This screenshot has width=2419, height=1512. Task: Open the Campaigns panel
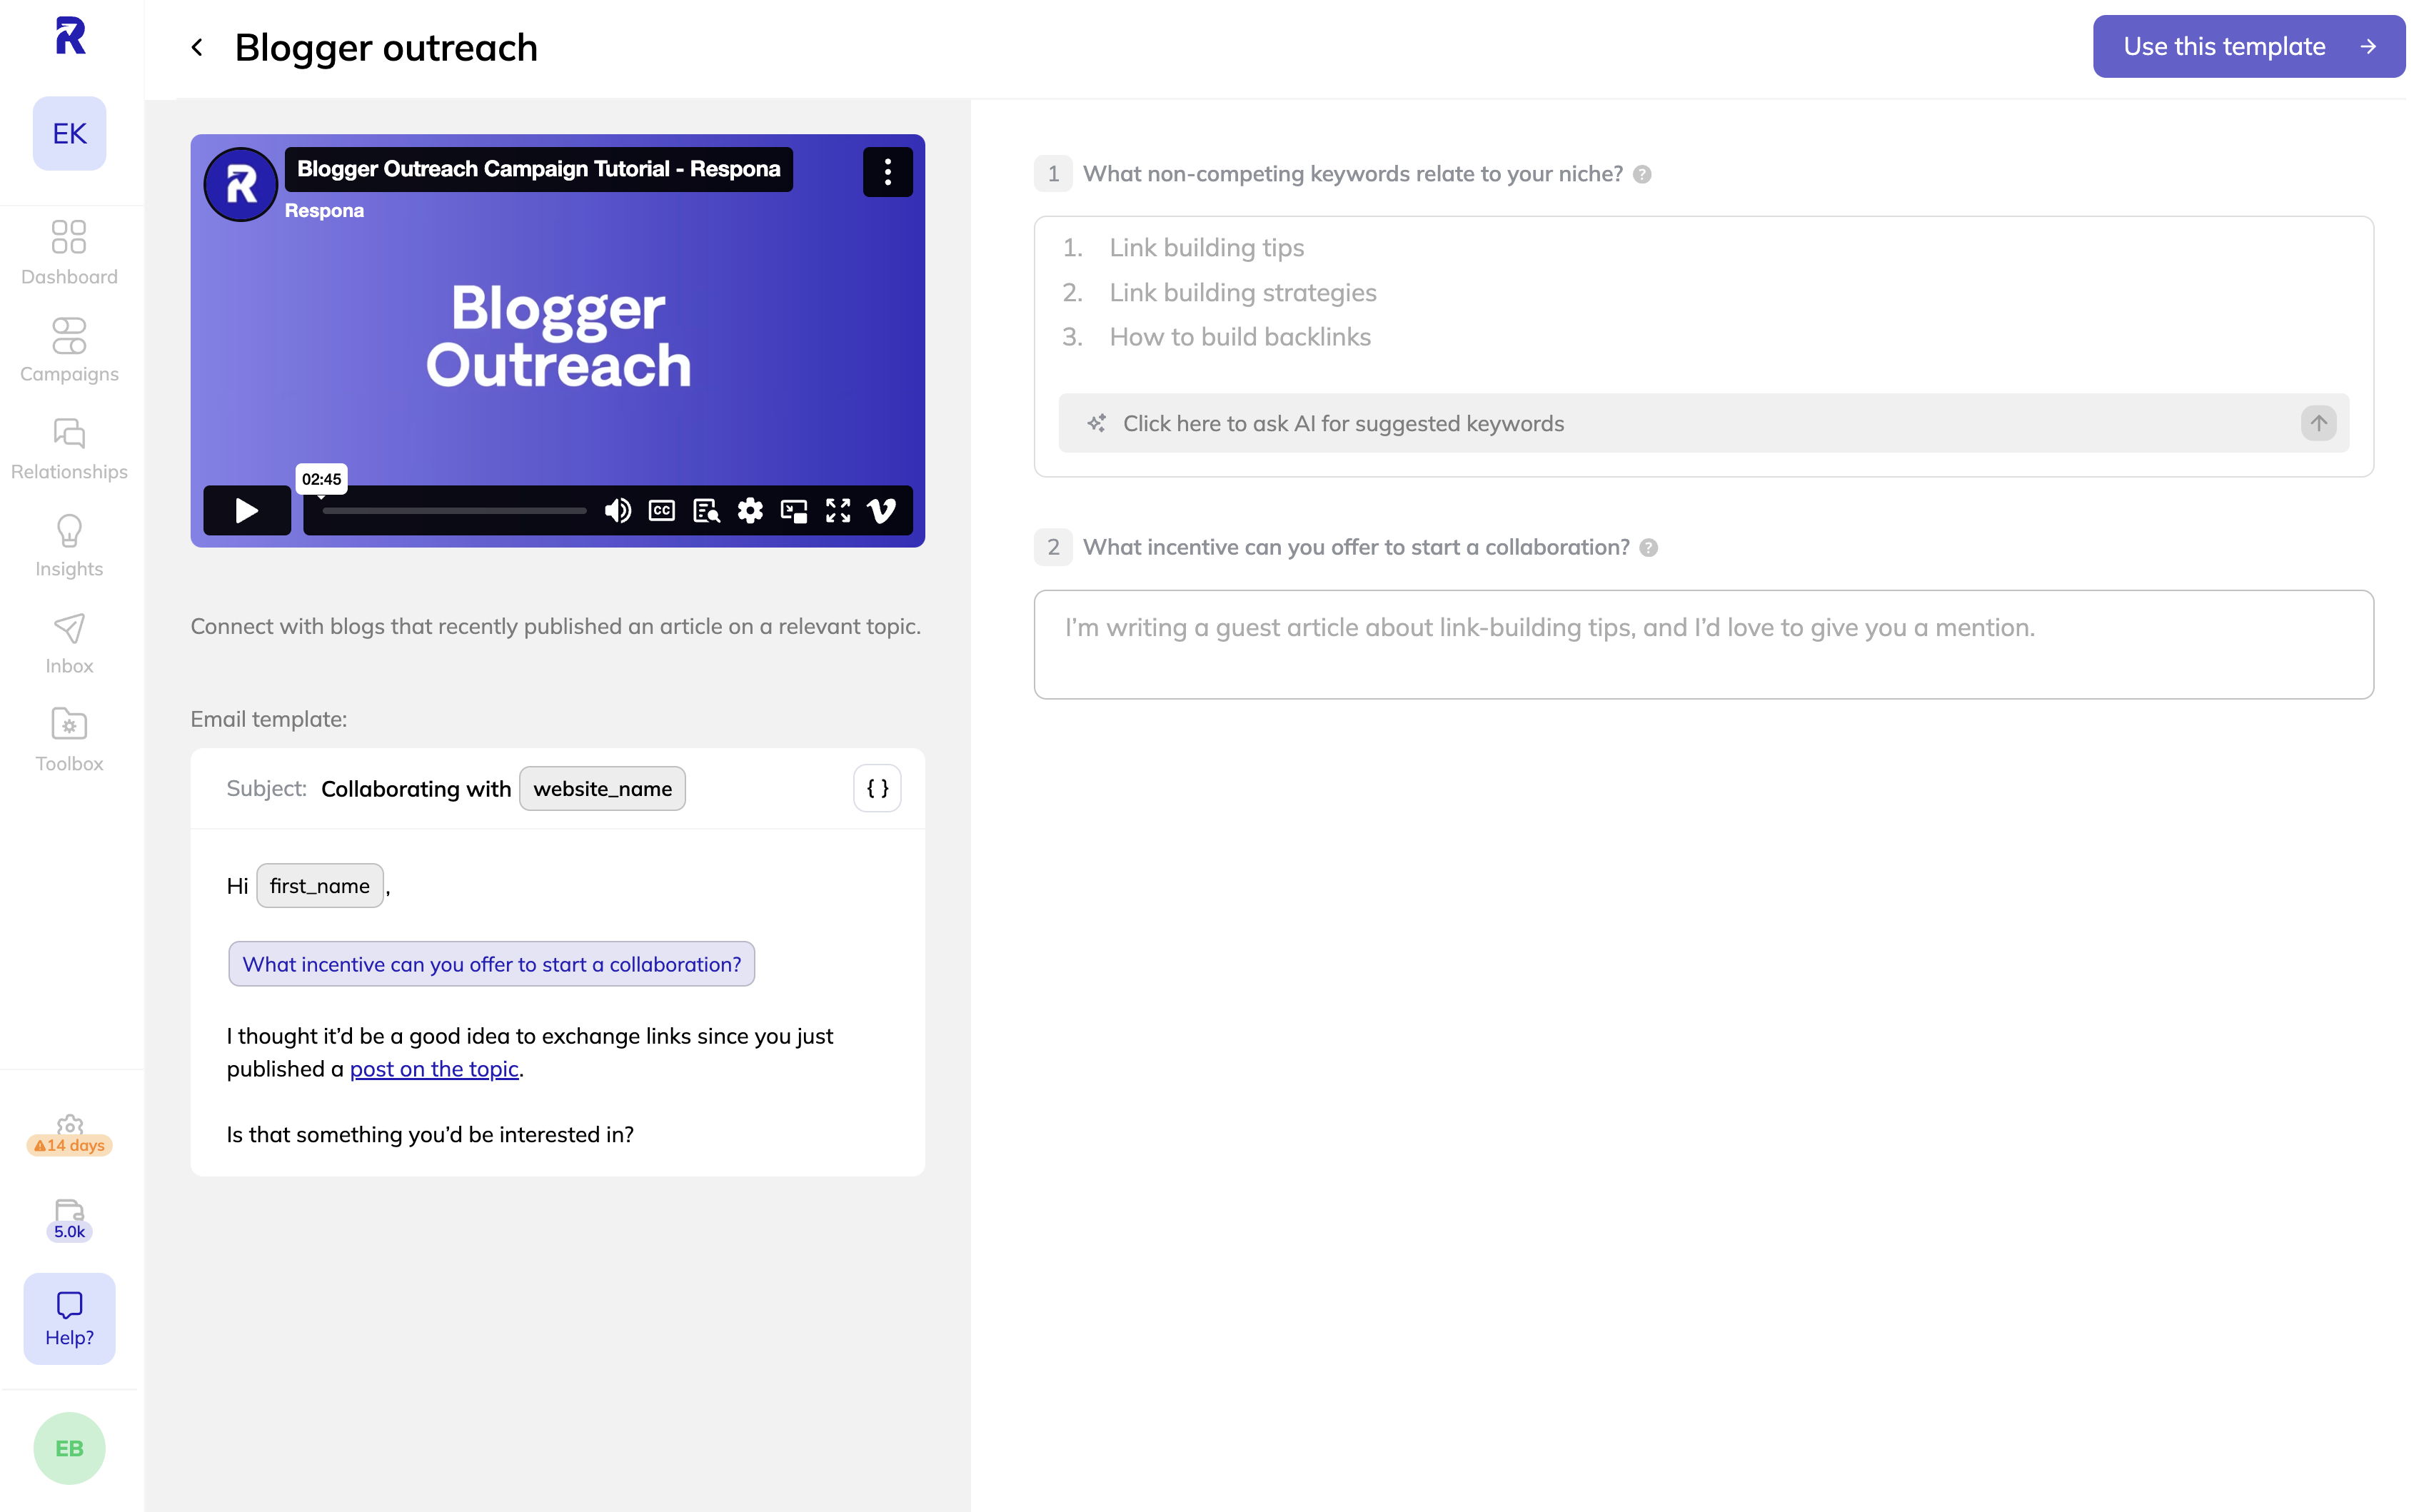[x=70, y=350]
